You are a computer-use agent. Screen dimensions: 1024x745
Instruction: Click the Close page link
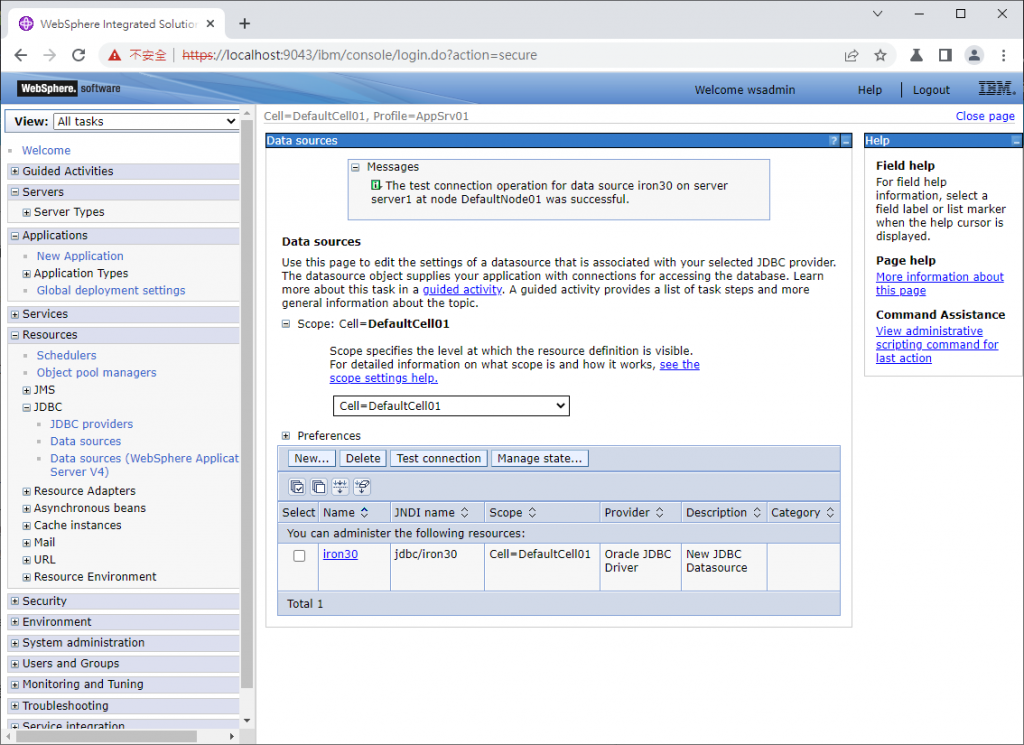coord(985,116)
